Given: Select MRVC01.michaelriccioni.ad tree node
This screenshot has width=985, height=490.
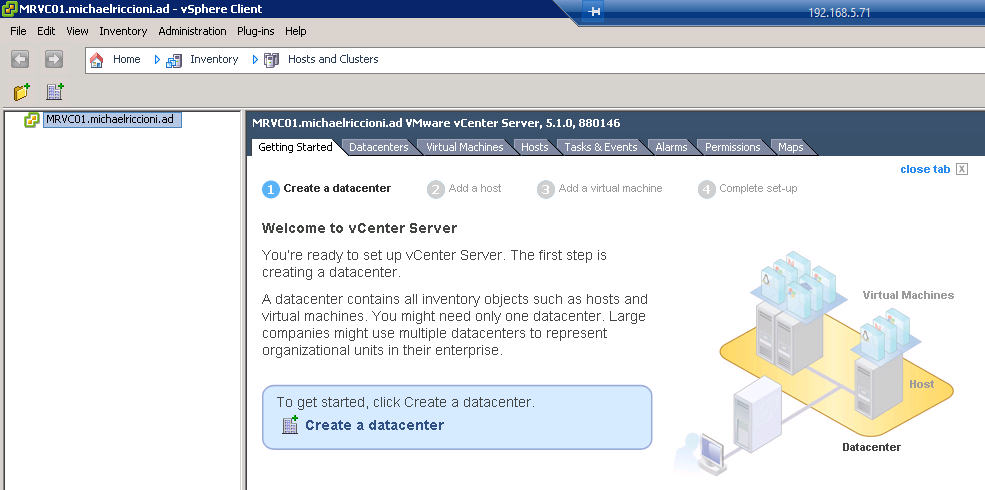Looking at the screenshot, I should pos(112,119).
